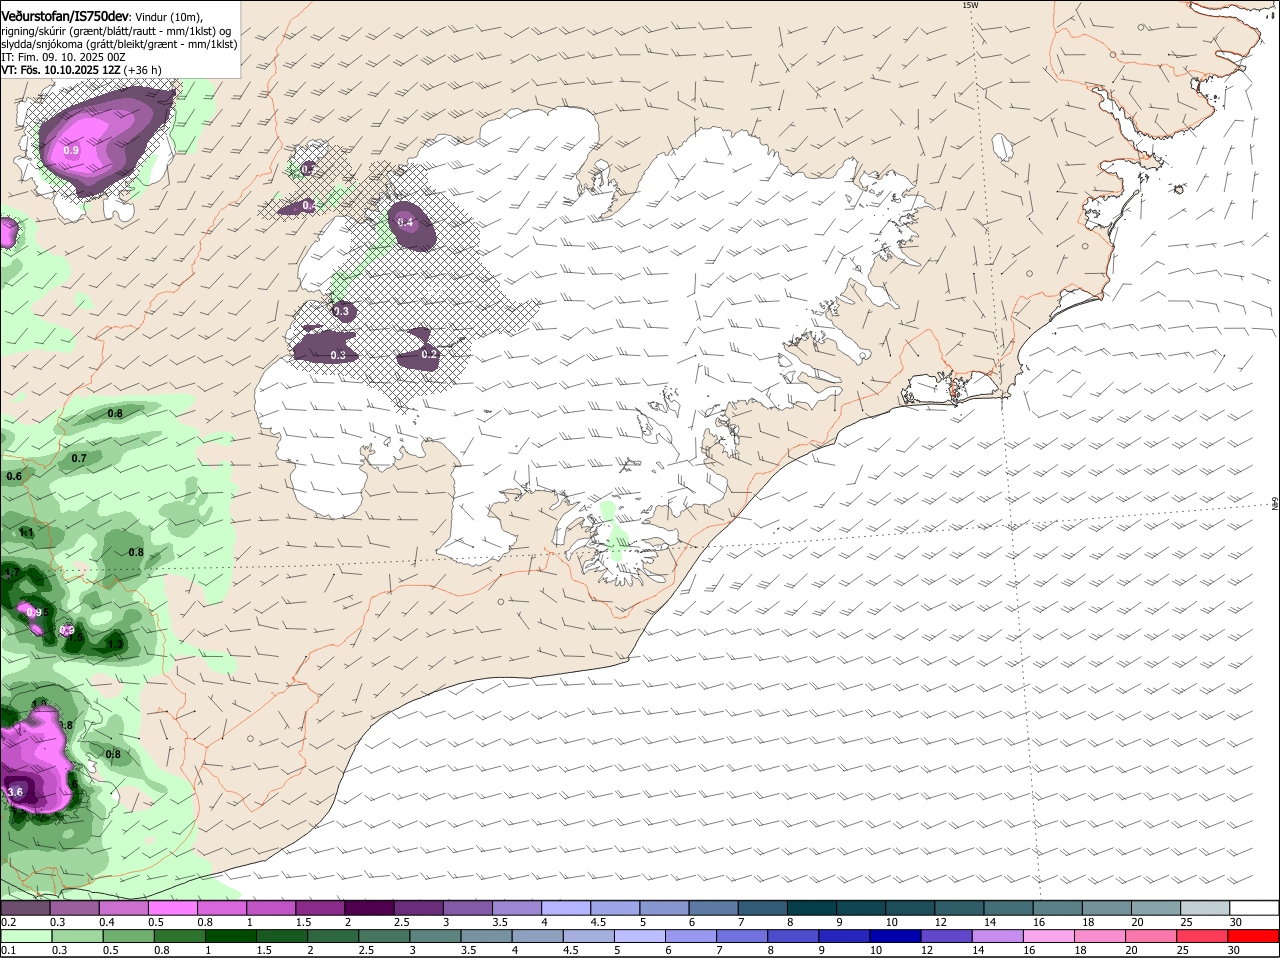Viewport: 1280px width, 958px height.
Task: Click dark teal snow swatch between 8 and 9
Action: click(x=812, y=908)
